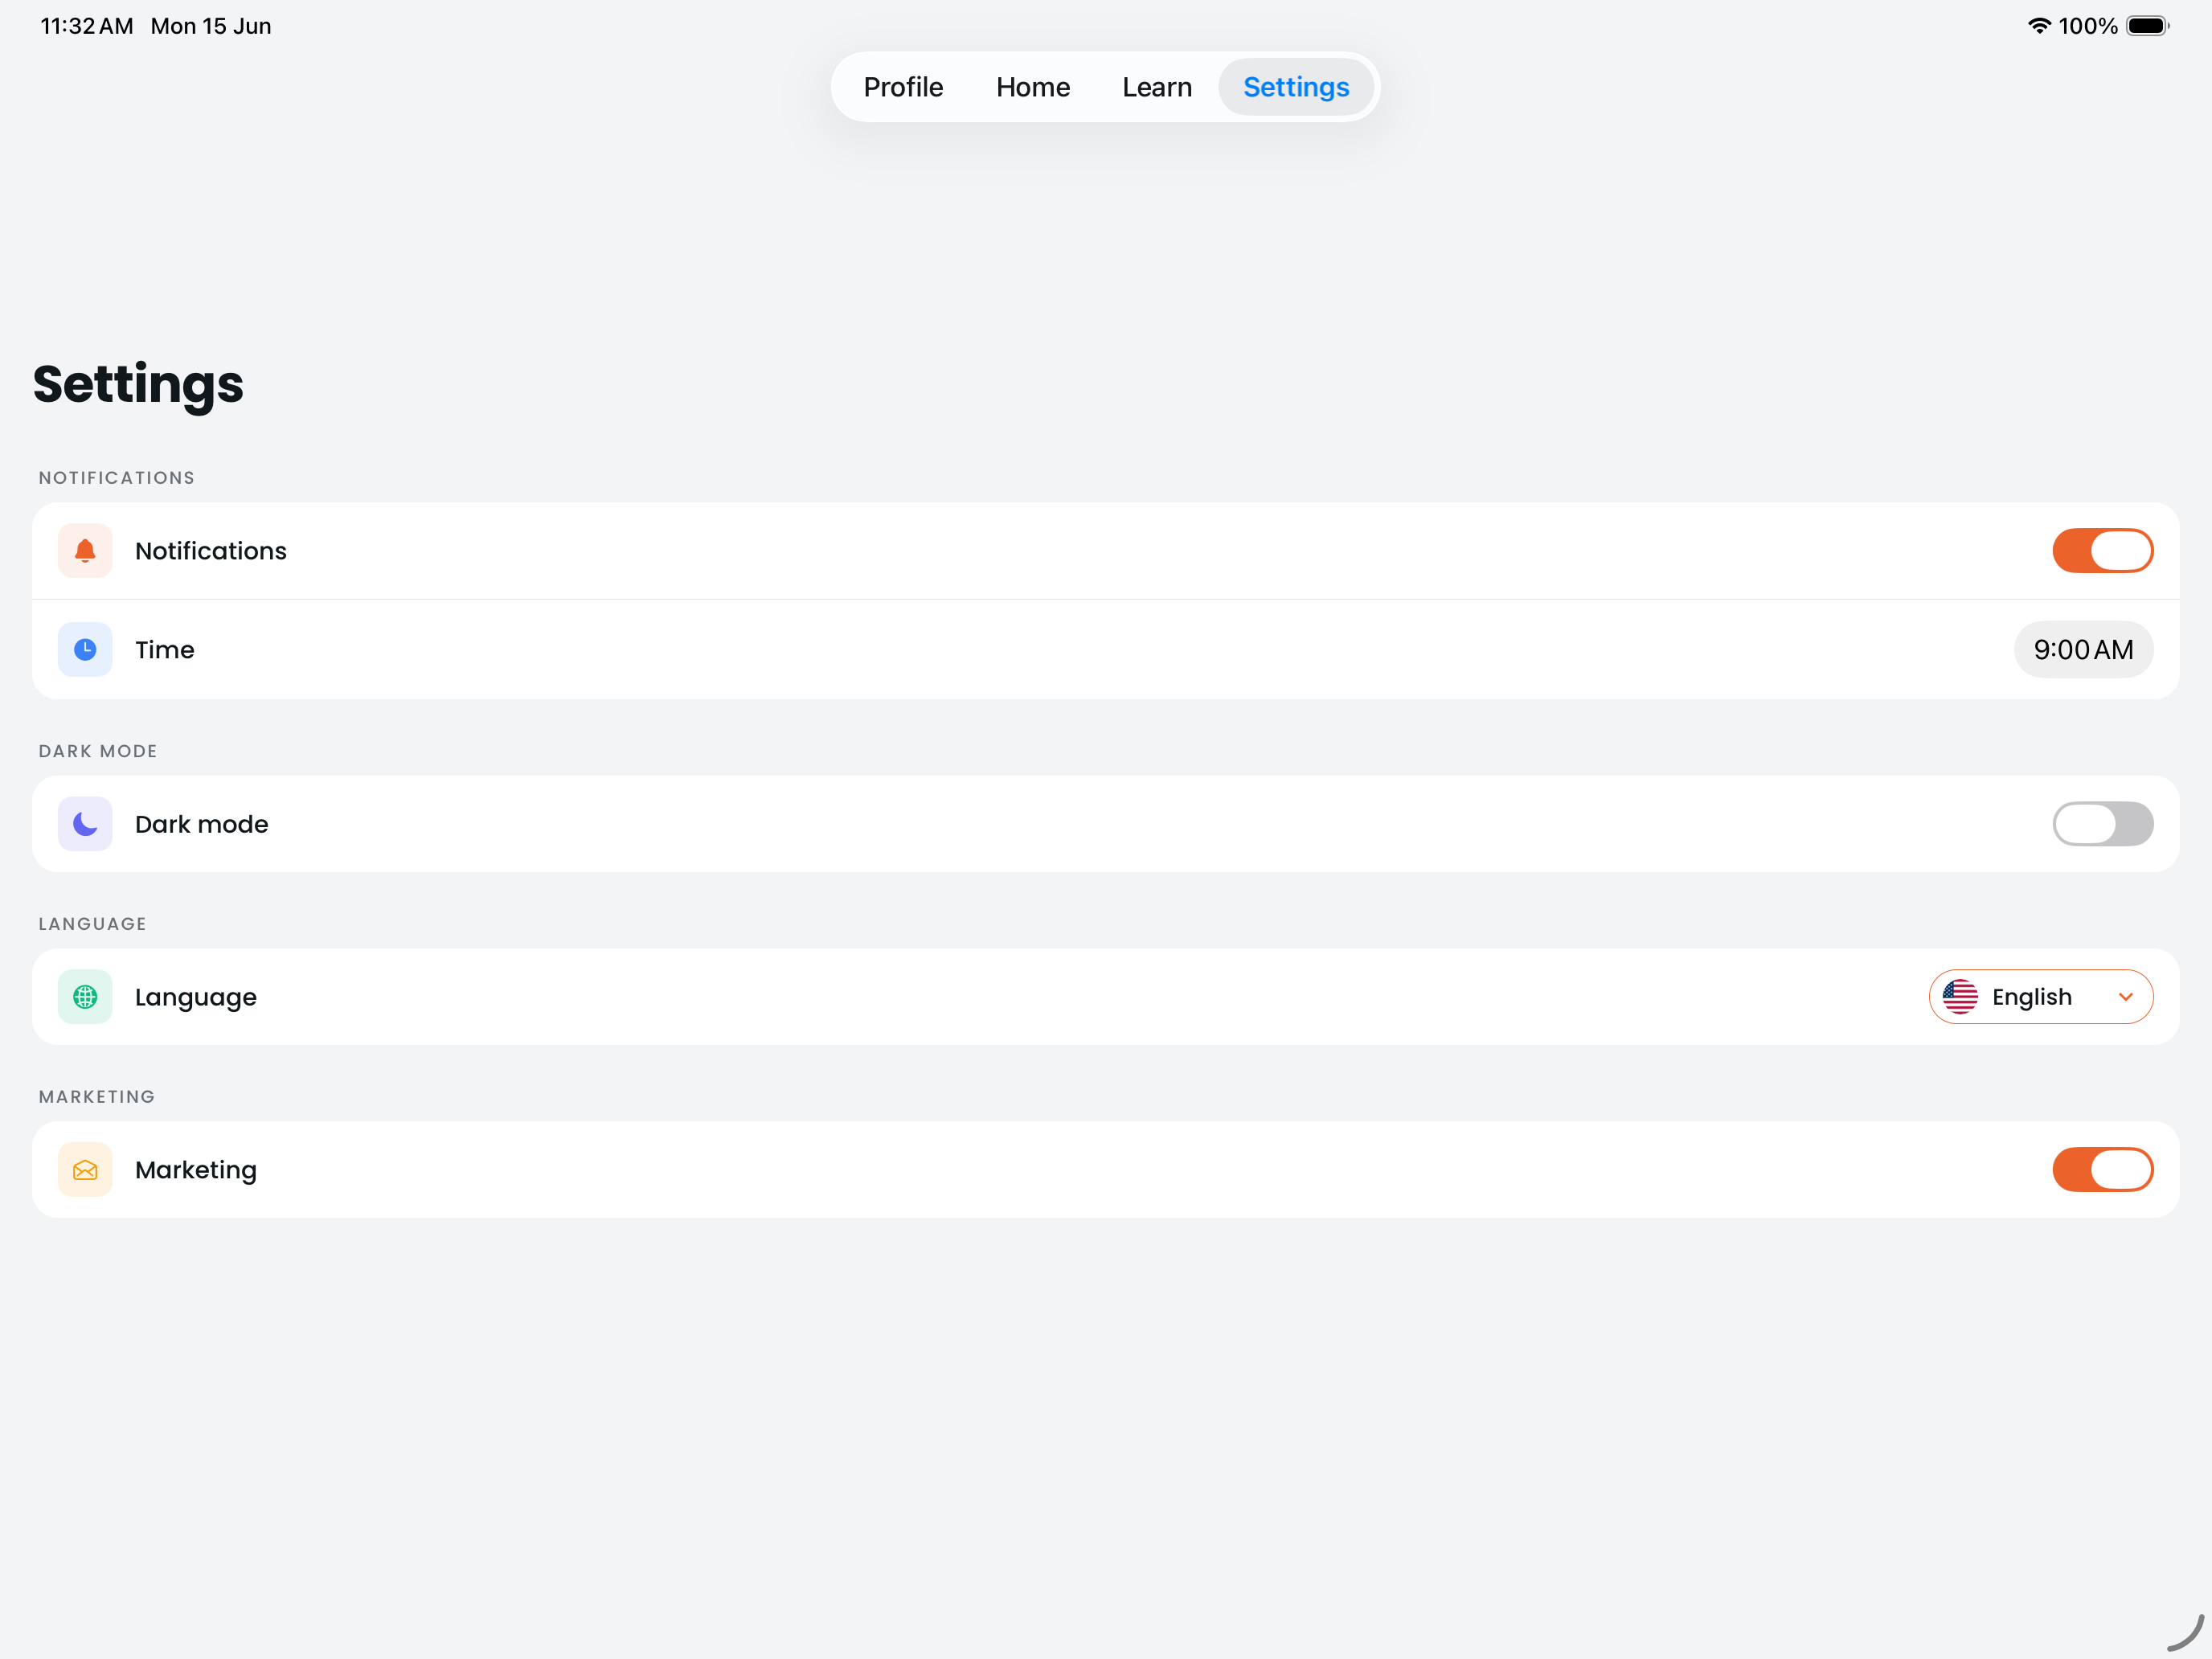Tap the 100% battery percentage
This screenshot has height=1659, width=2212.
coord(2088,26)
